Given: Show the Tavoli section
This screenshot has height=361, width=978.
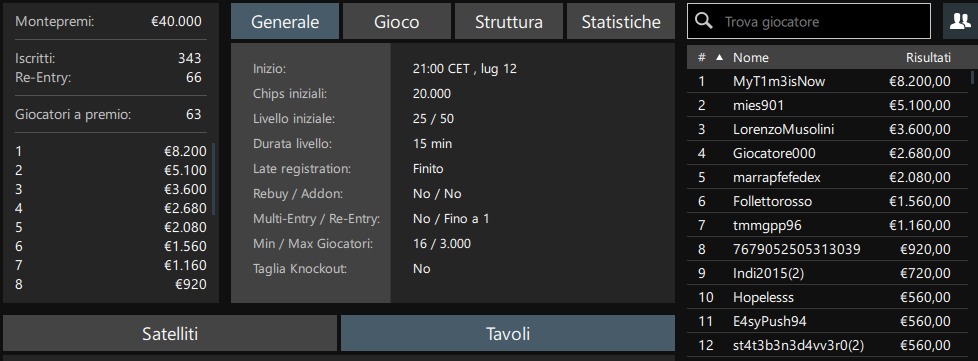Looking at the screenshot, I should point(508,334).
